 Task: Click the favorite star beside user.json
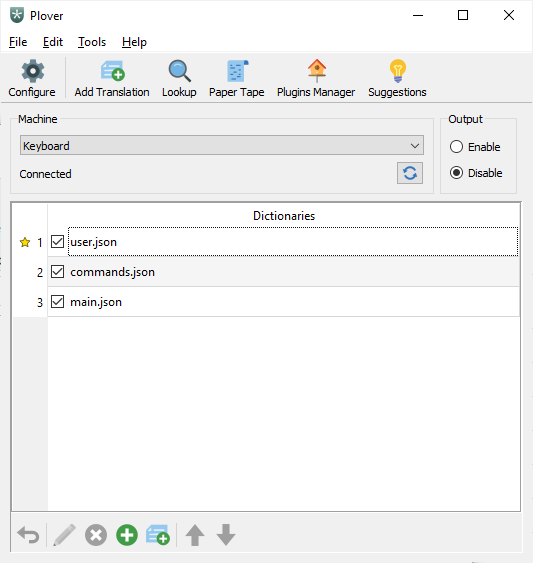coord(25,242)
